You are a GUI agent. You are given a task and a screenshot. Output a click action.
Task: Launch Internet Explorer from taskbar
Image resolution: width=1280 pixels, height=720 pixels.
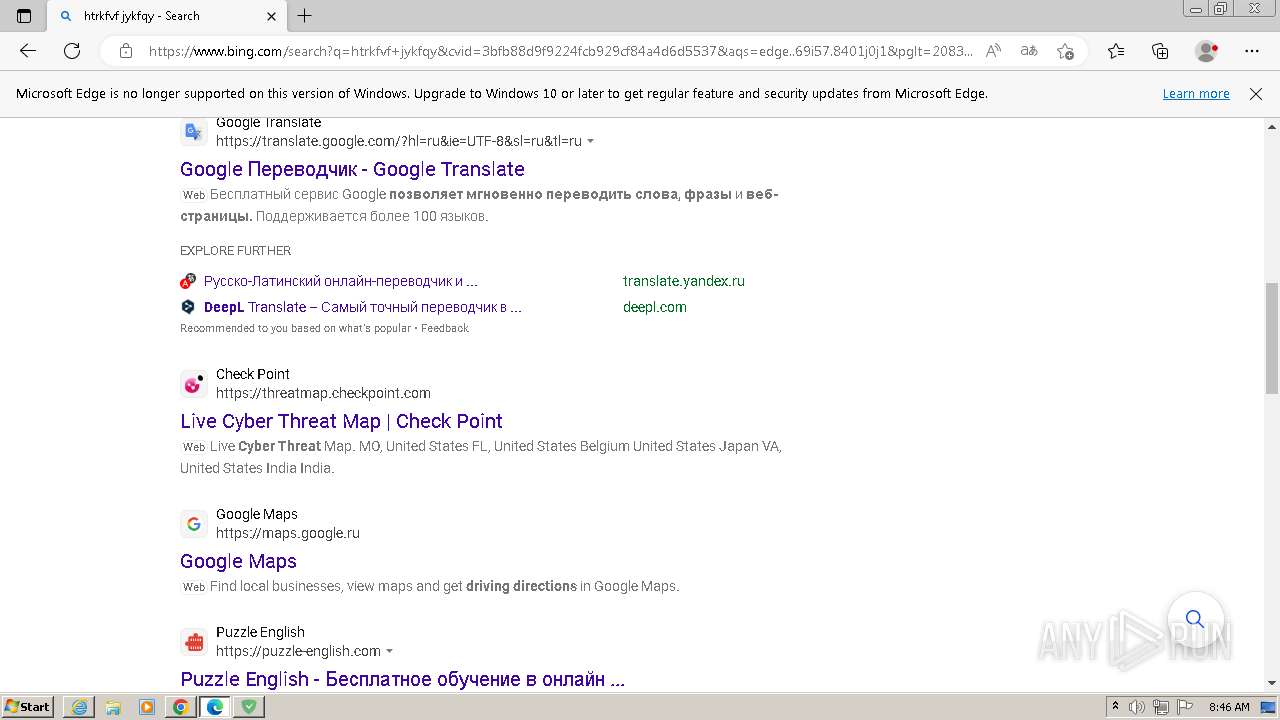79,707
